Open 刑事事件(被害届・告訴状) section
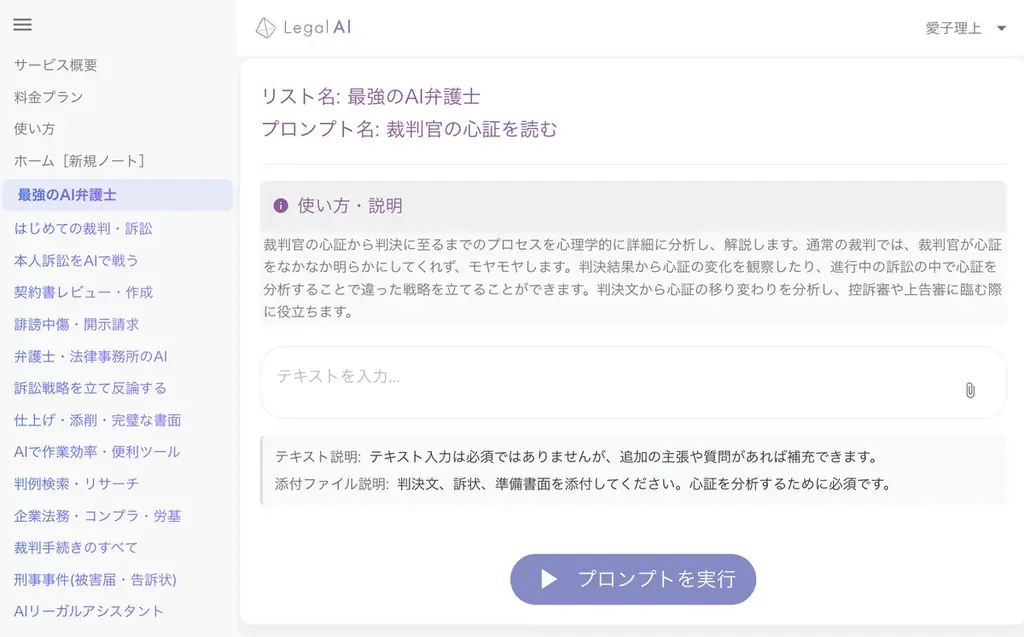 pos(77,580)
